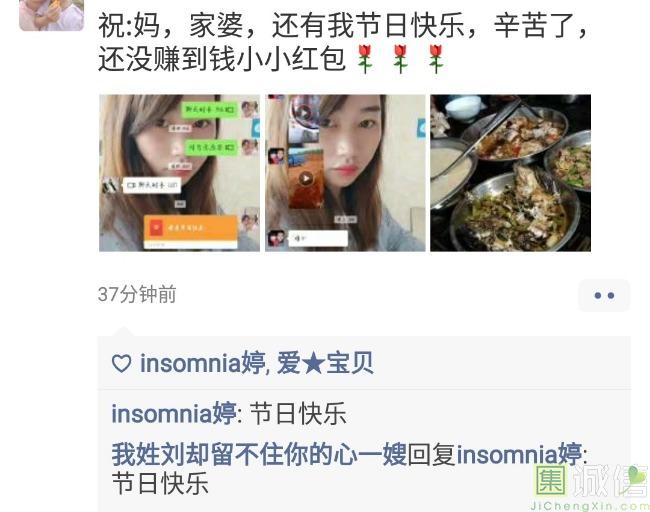
Task: View the selfie photo with video play buttons
Action: (345, 173)
